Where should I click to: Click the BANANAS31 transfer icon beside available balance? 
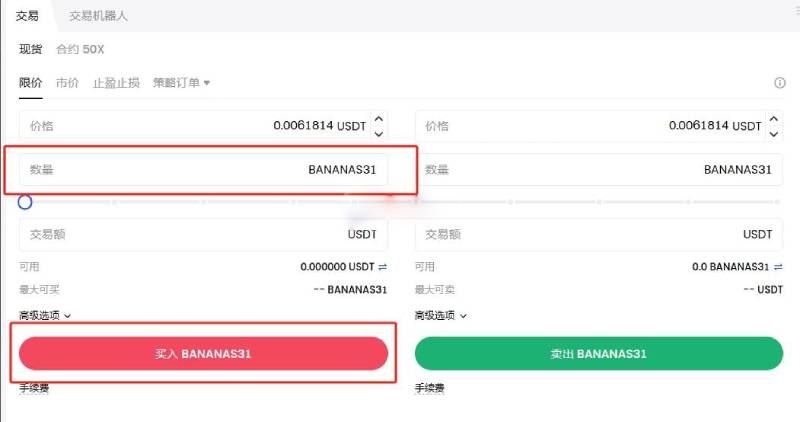(778, 266)
